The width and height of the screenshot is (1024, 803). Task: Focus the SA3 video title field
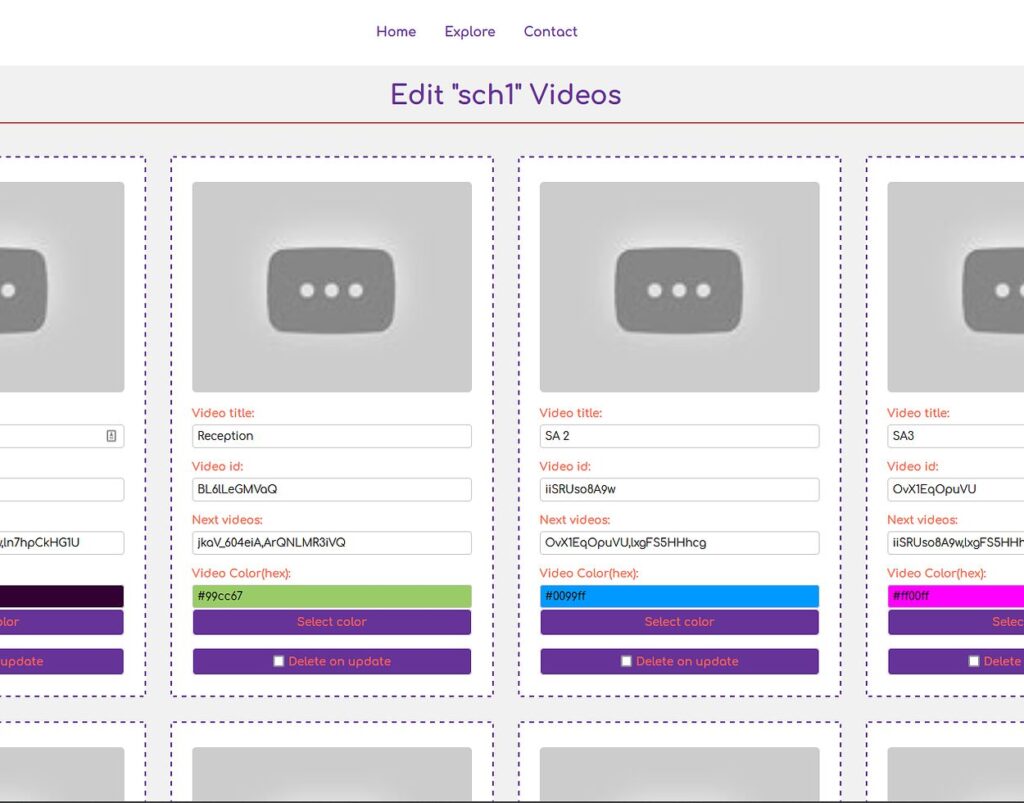click(955, 436)
